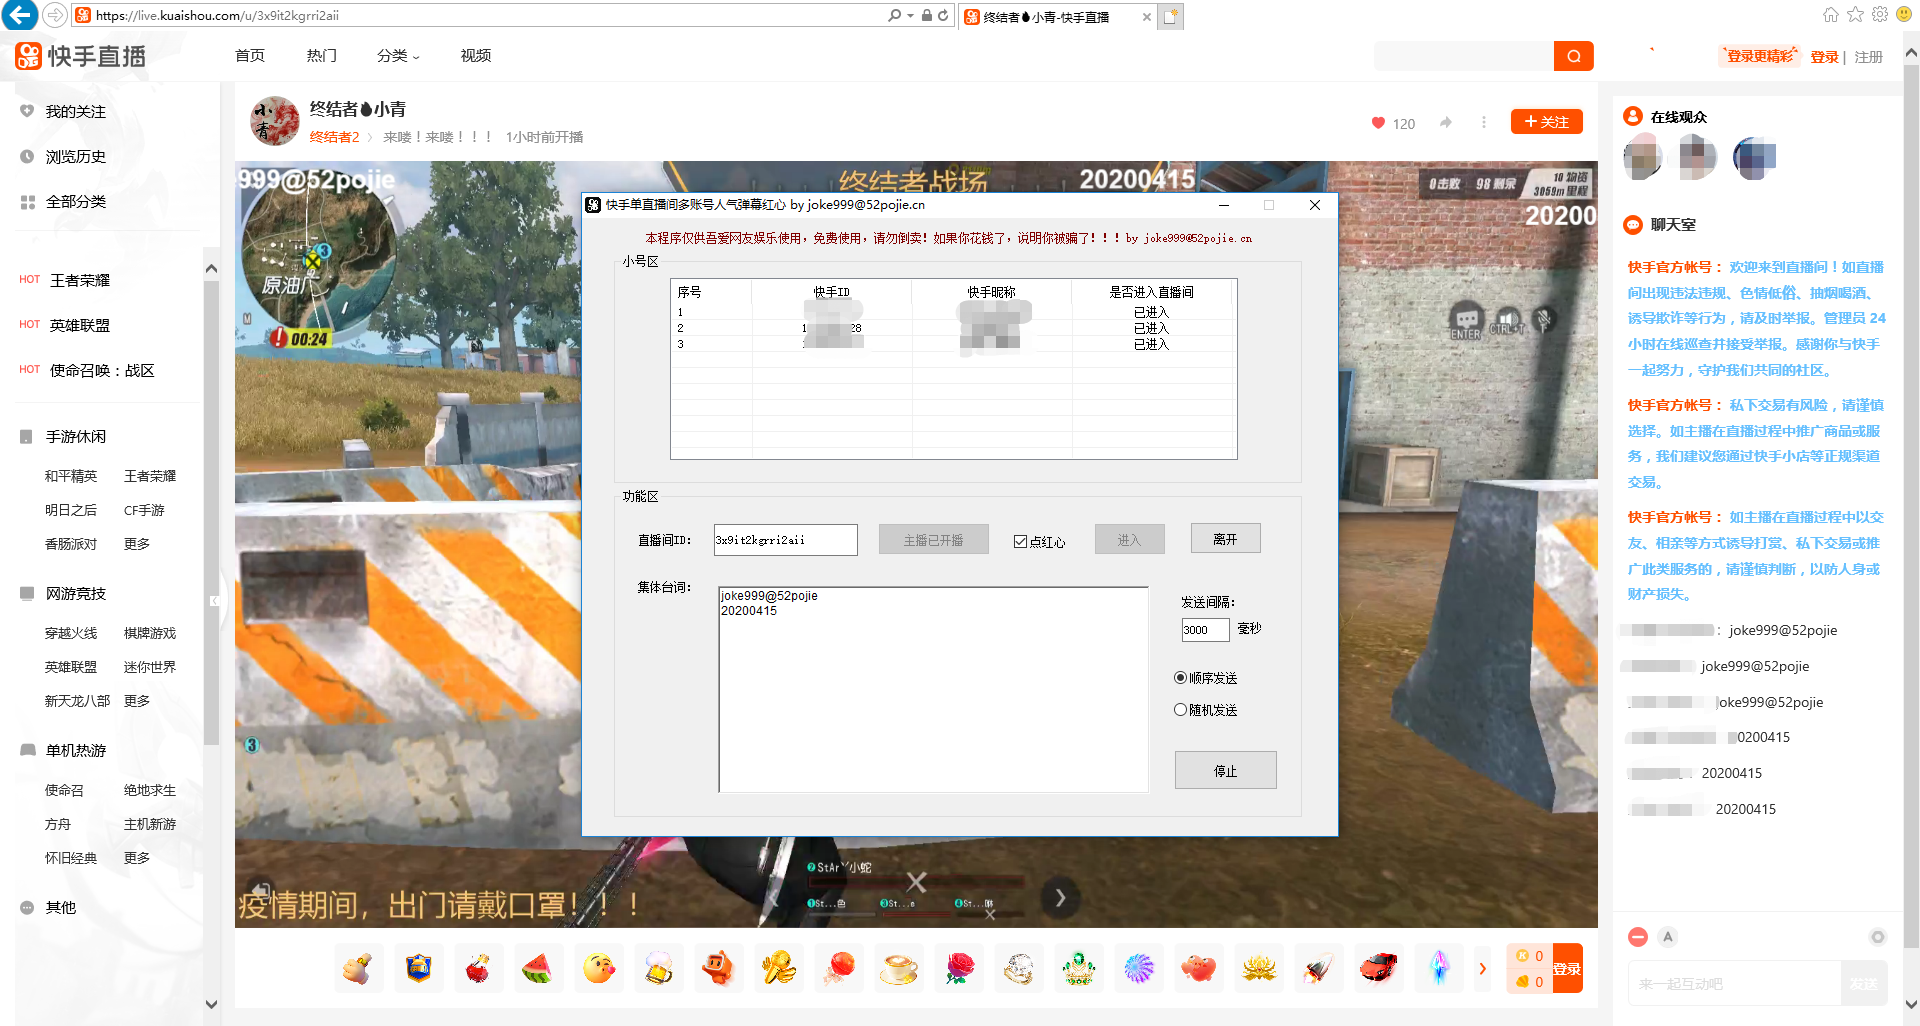Pick the coffee cup gift
The height and width of the screenshot is (1026, 1920).
pos(898,968)
